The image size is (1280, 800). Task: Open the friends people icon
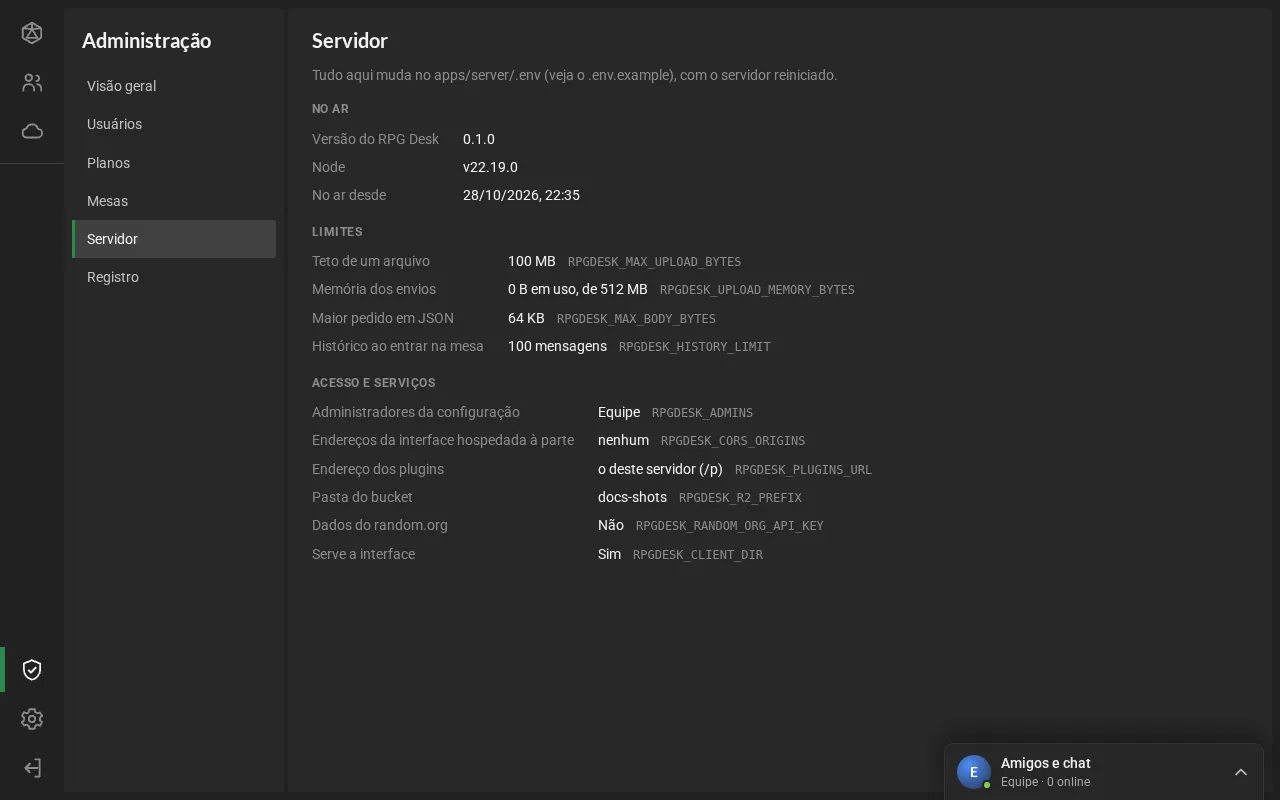(32, 83)
